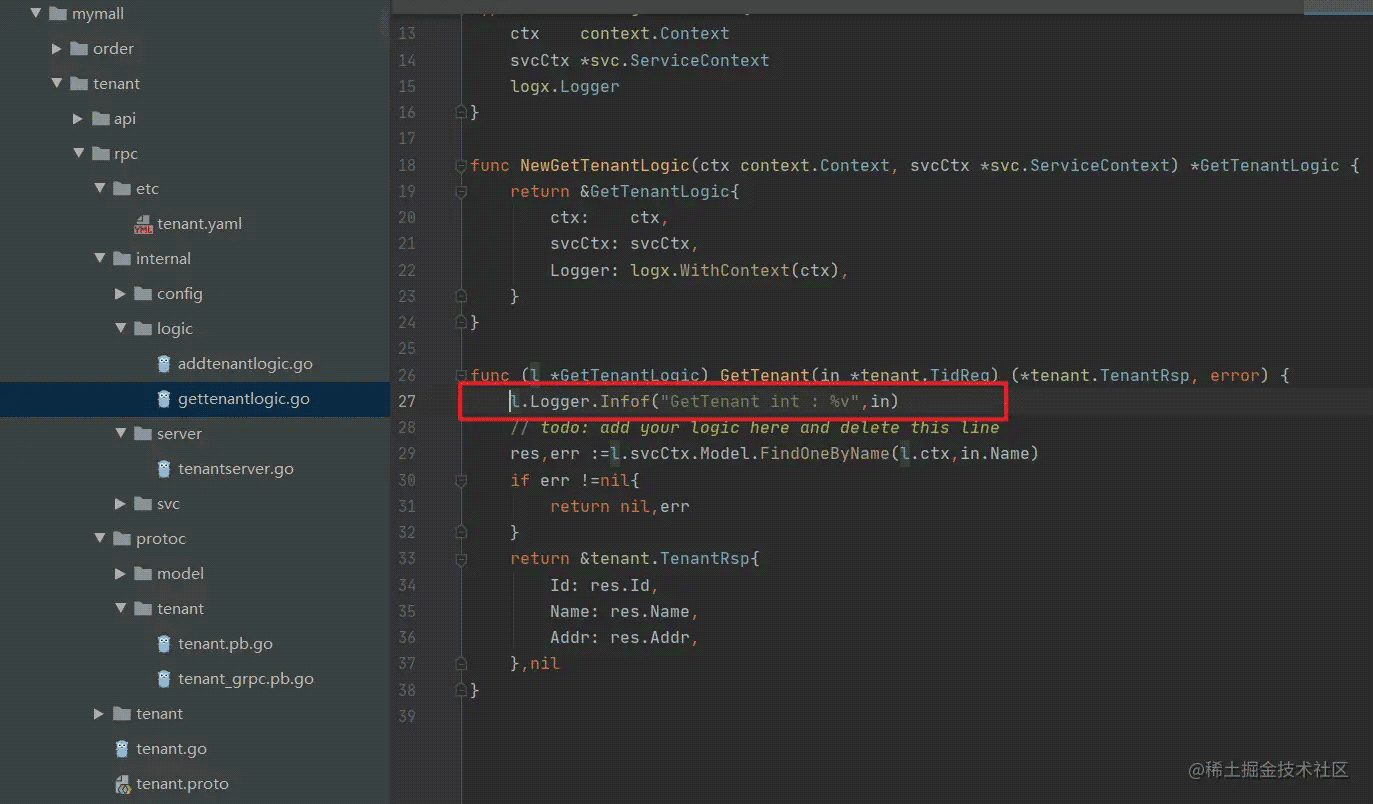Open tenant_grpc.pb.go in the project tree
This screenshot has width=1373, height=804.
click(246, 679)
